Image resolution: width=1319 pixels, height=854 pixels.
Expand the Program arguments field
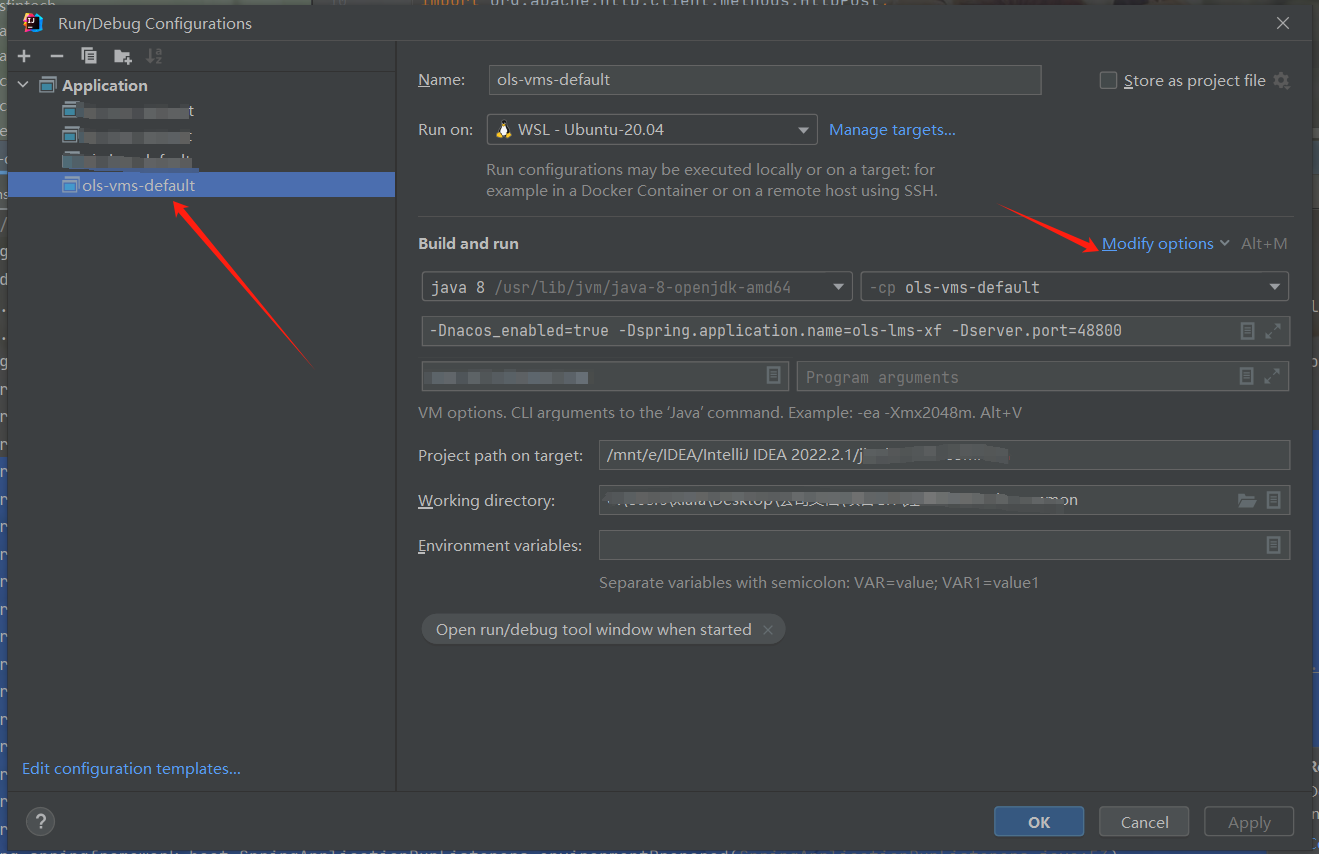1272,377
